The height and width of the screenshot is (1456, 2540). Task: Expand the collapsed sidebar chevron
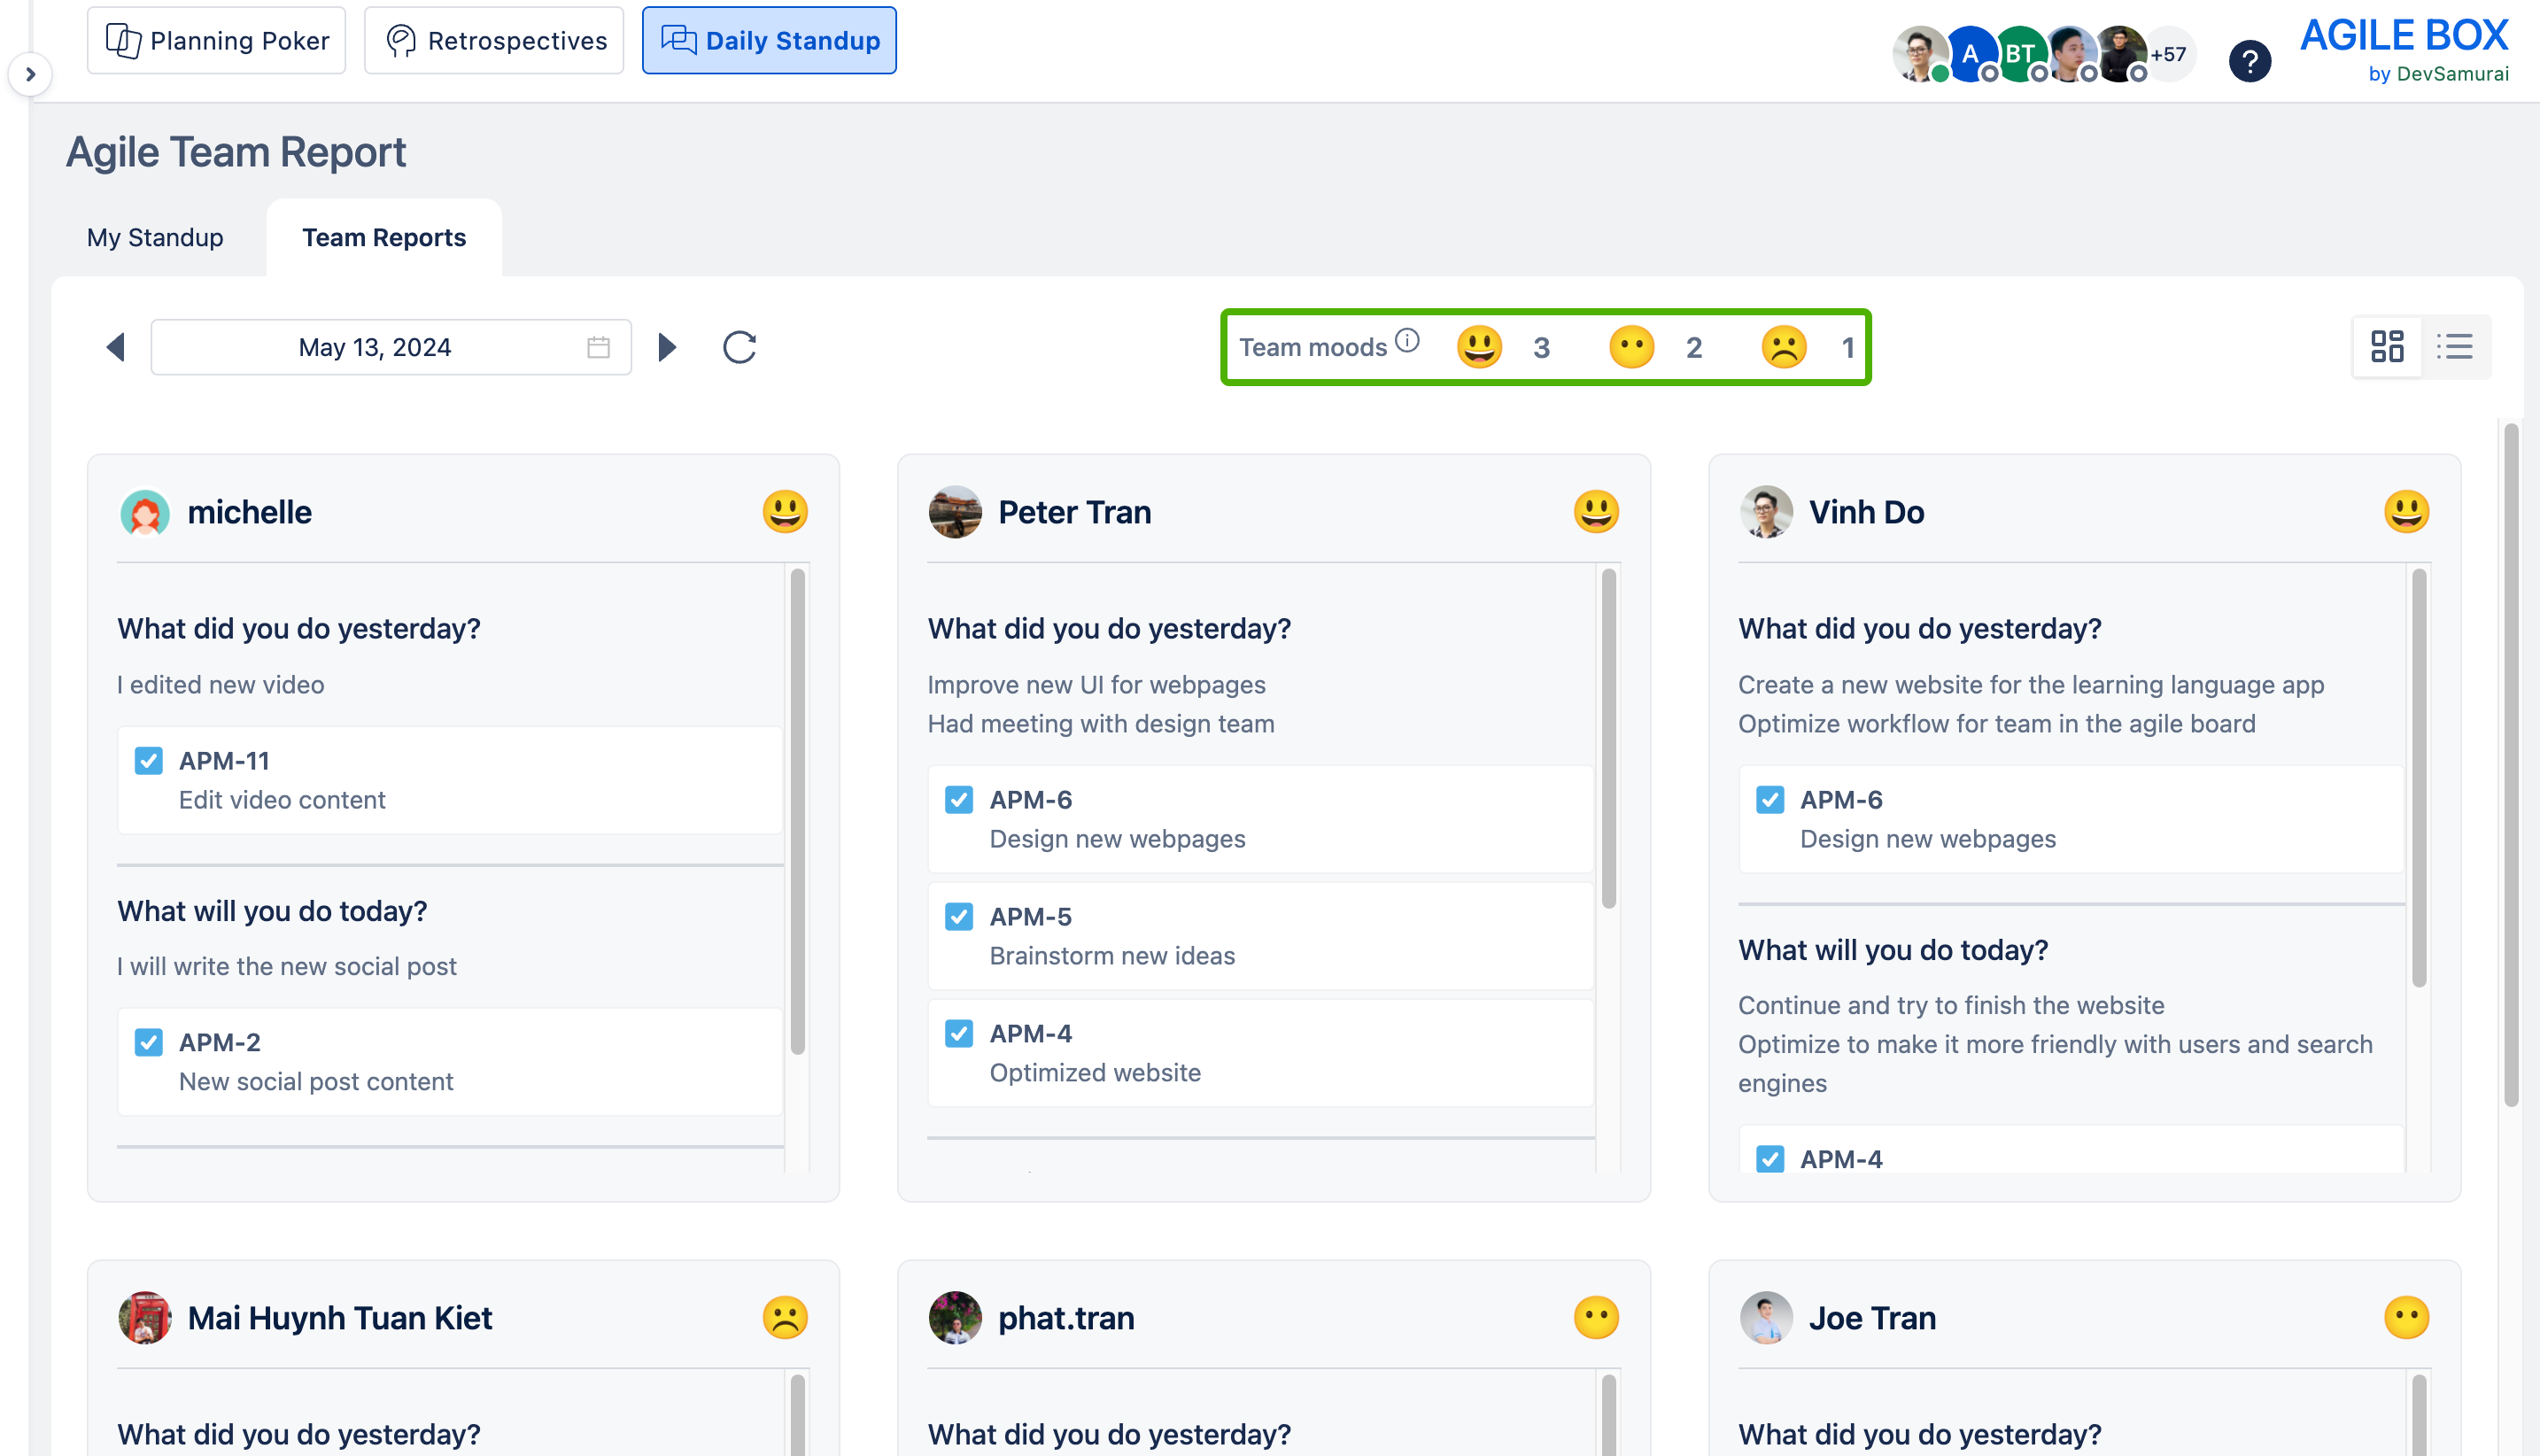coord(30,74)
